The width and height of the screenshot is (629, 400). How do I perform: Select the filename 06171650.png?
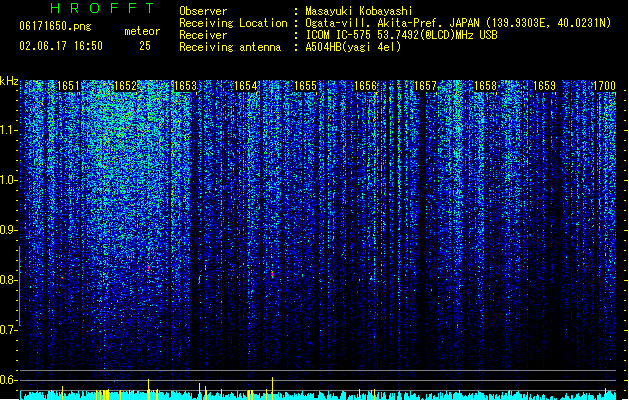click(x=55, y=26)
